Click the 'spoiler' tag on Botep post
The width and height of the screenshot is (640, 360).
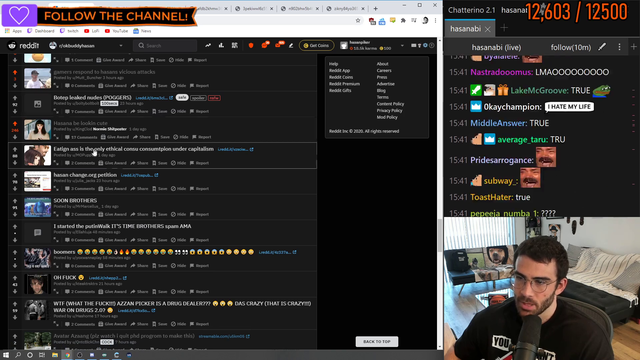tap(198, 98)
